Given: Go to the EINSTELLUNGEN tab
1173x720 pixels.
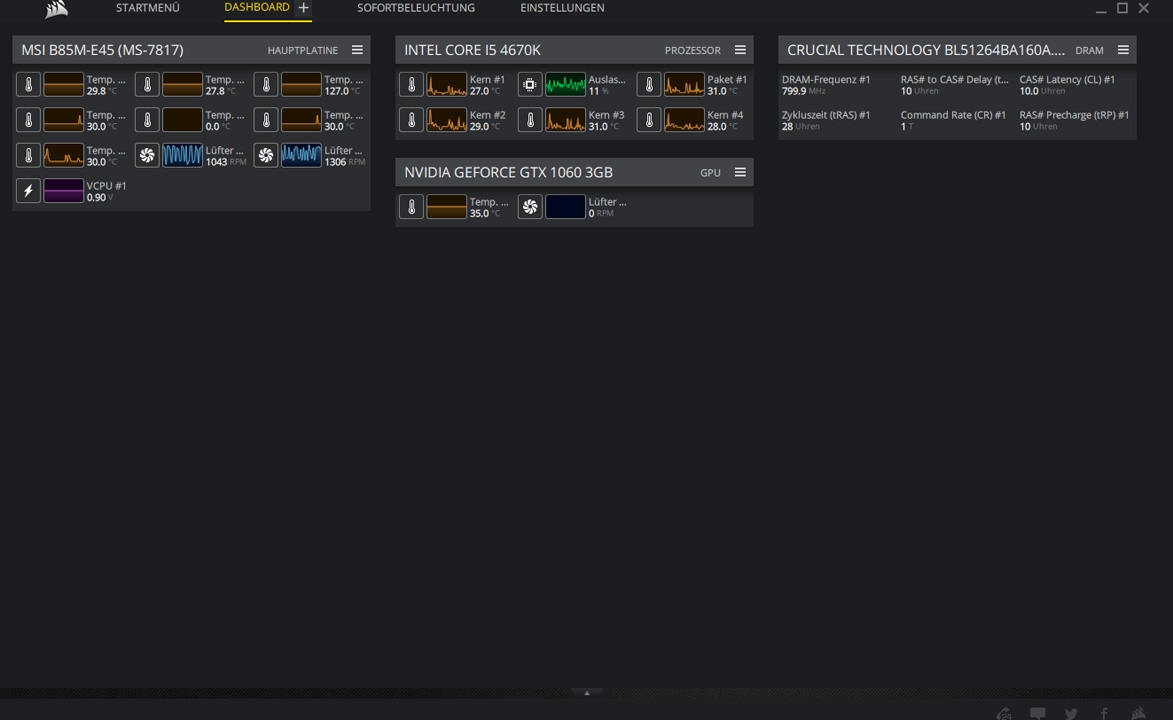Looking at the screenshot, I should 563,7.
